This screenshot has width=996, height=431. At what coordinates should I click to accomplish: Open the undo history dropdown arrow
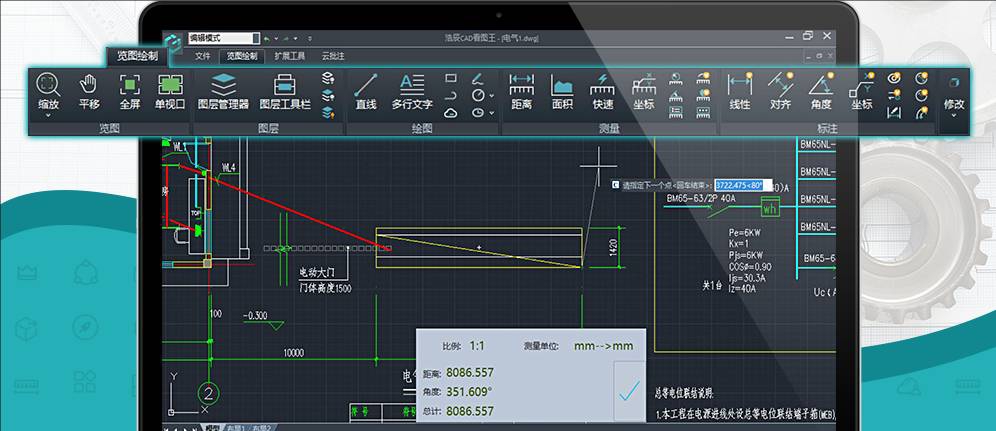pyautogui.click(x=276, y=39)
